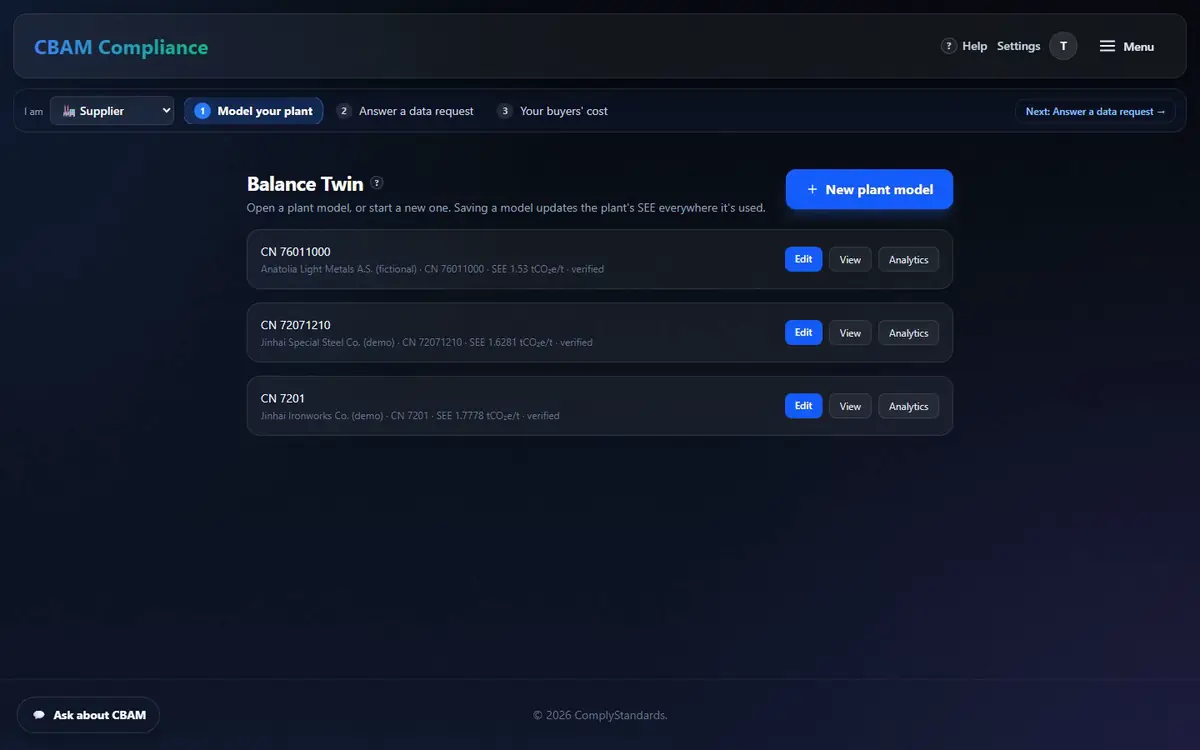This screenshot has width=1200, height=750.
Task: Open Analytics for CN 76011000
Action: click(x=909, y=260)
